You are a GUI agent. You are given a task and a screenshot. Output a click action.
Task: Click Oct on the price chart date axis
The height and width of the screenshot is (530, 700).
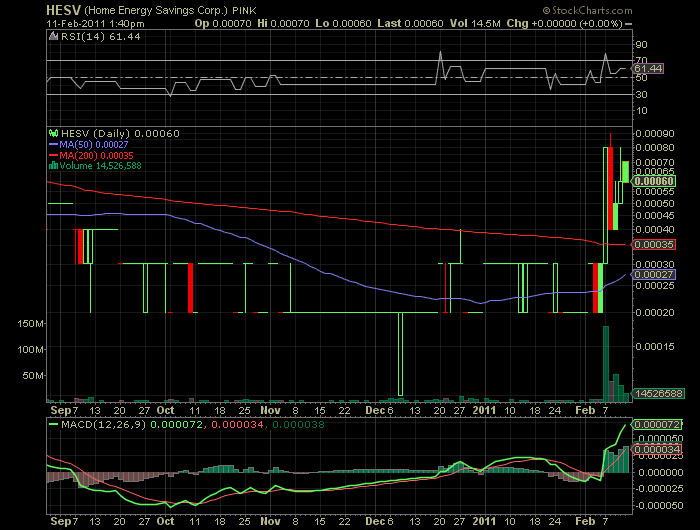pos(166,410)
